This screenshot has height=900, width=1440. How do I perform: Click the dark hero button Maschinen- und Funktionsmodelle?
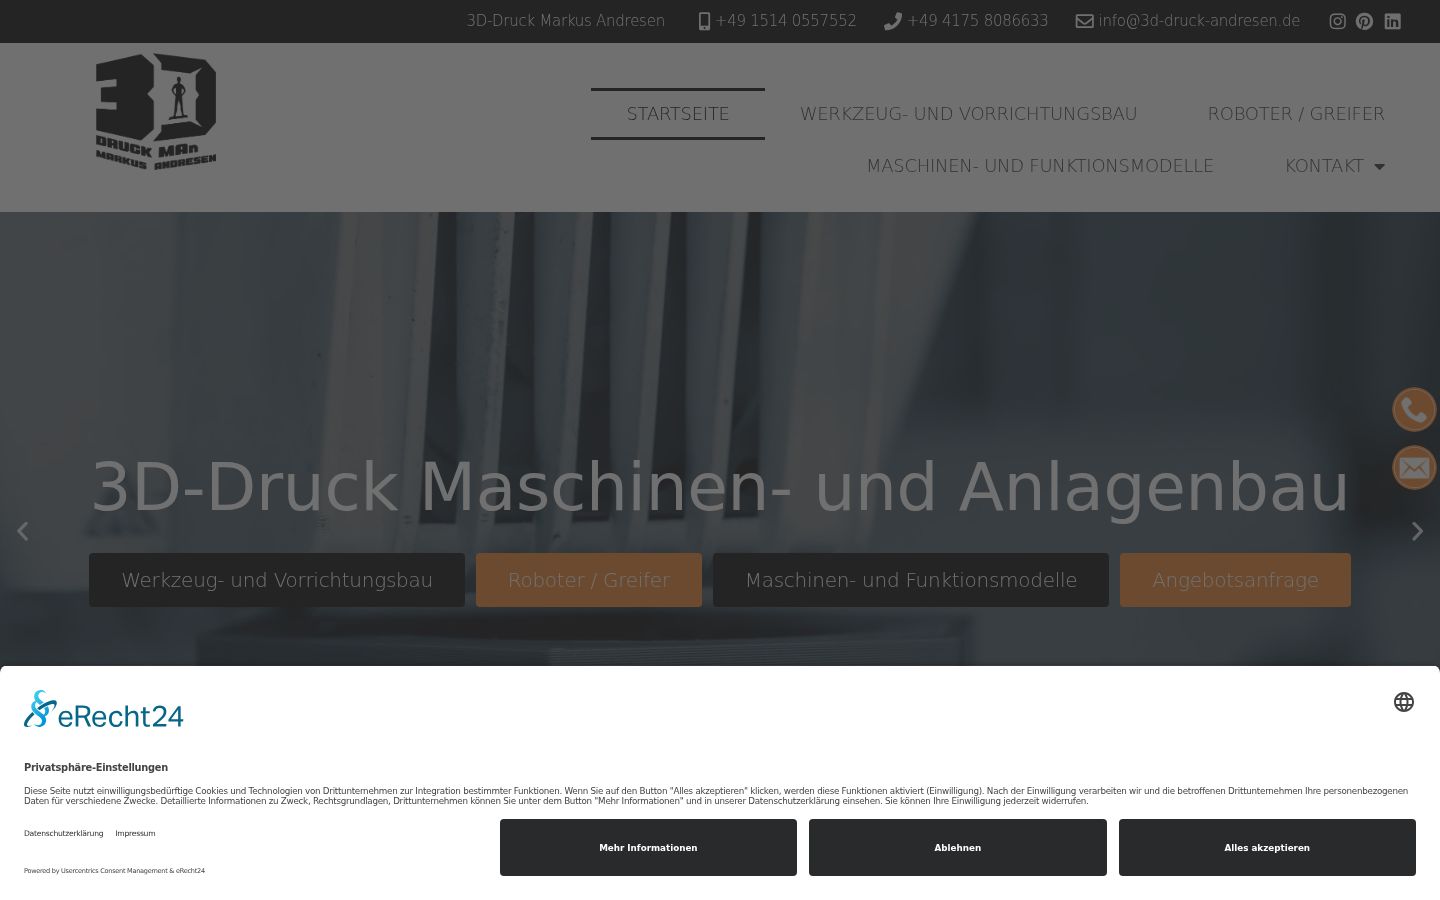911,580
